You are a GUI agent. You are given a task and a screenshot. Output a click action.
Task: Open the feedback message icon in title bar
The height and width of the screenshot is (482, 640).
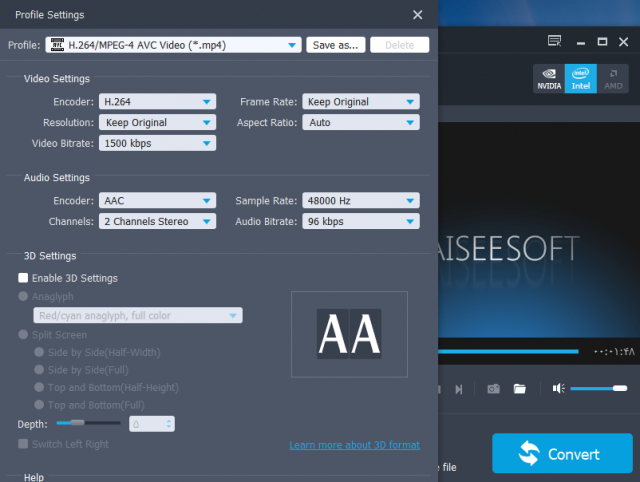click(x=554, y=41)
